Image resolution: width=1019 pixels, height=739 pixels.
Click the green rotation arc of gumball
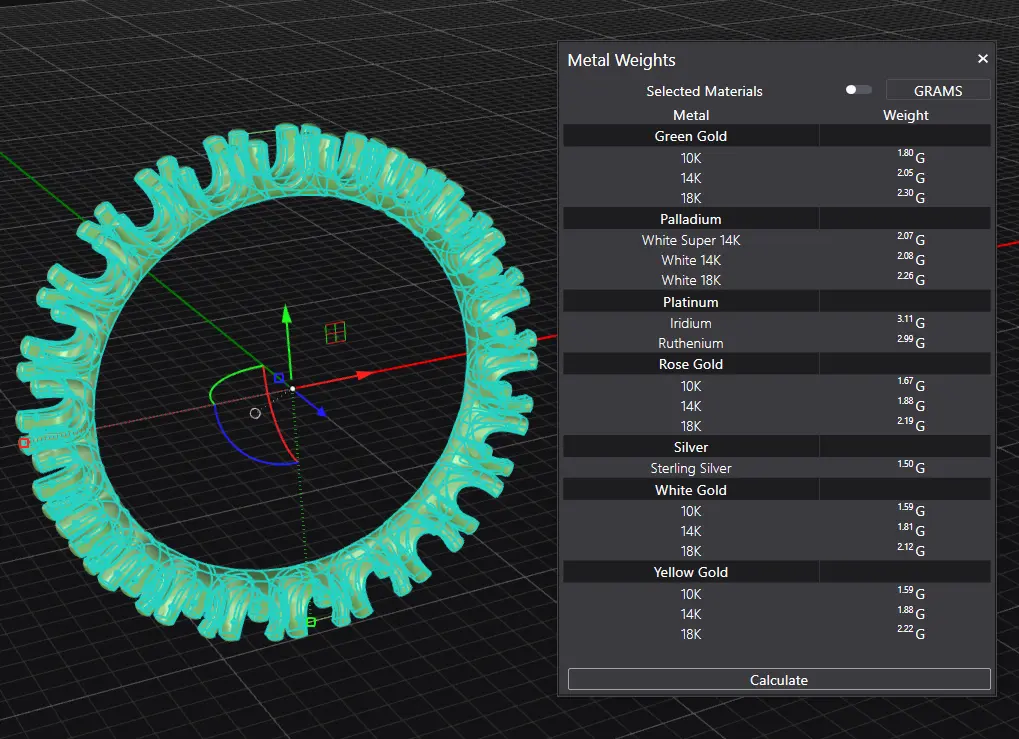pos(228,378)
